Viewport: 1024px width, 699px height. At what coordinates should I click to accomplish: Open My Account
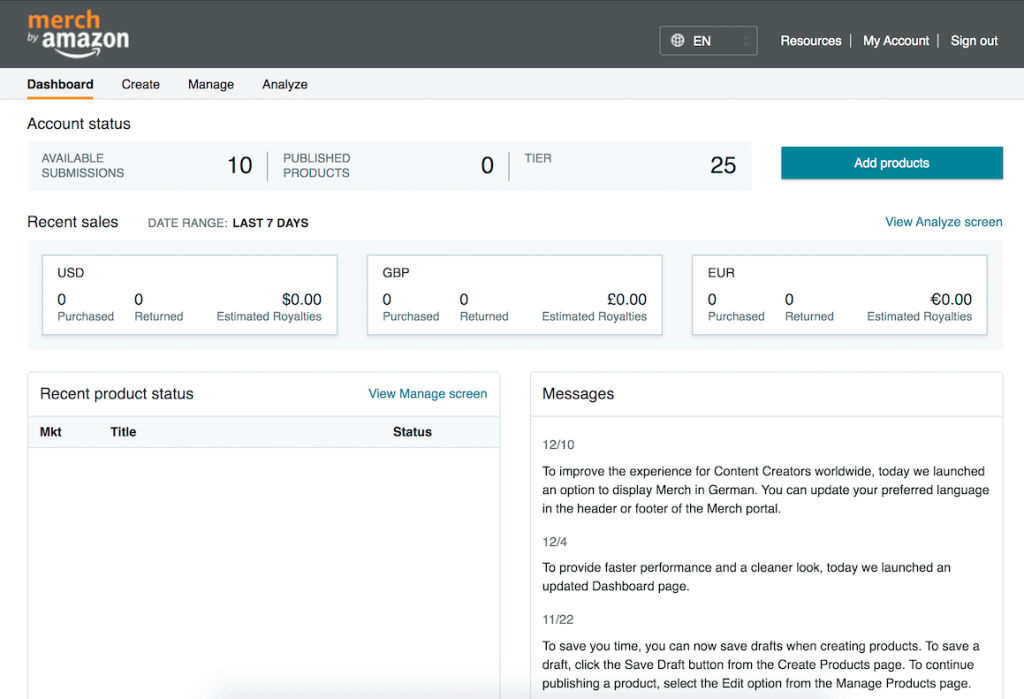(x=895, y=41)
